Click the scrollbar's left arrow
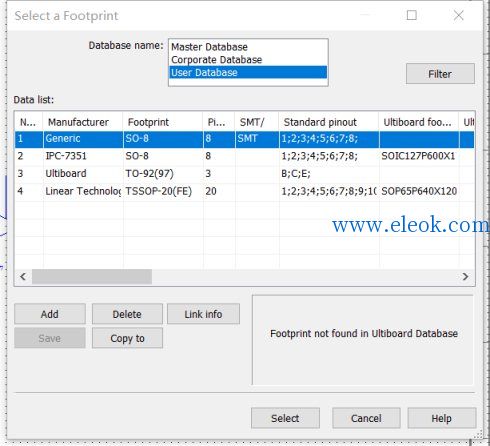The height and width of the screenshot is (446, 490). 23,277
